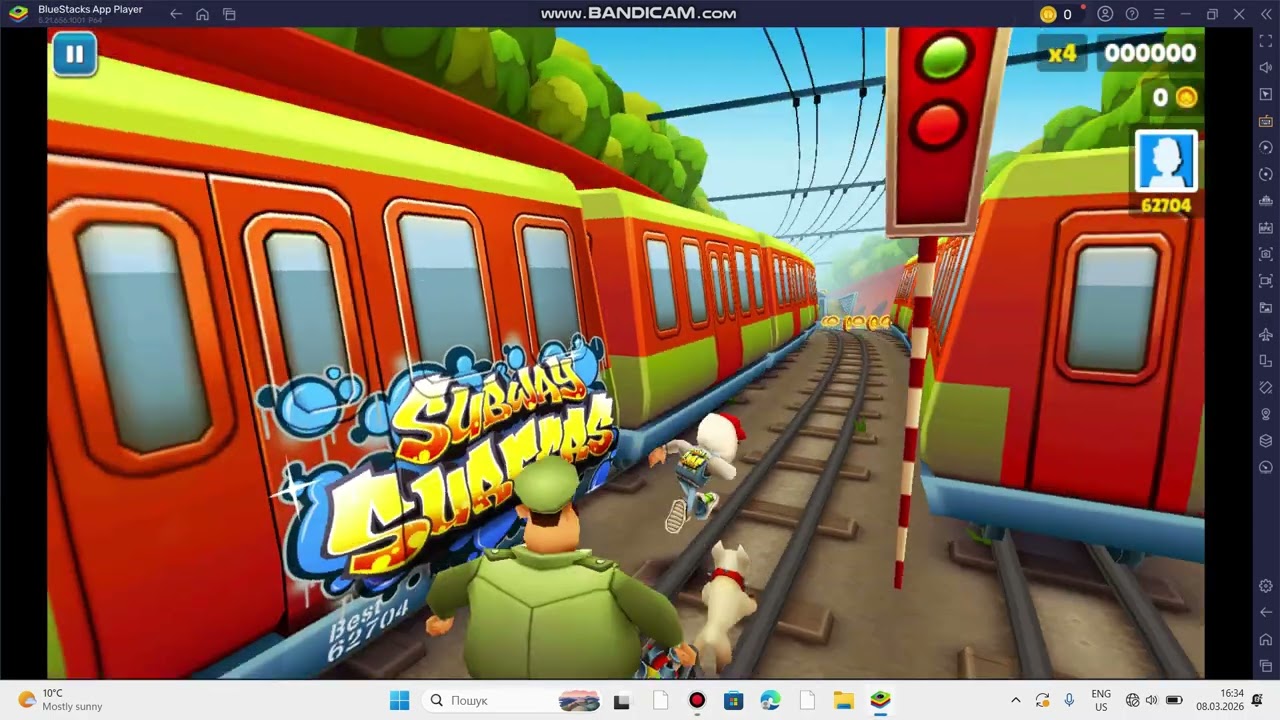
Task: Open the network icon in system tray
Action: pos(1132,700)
